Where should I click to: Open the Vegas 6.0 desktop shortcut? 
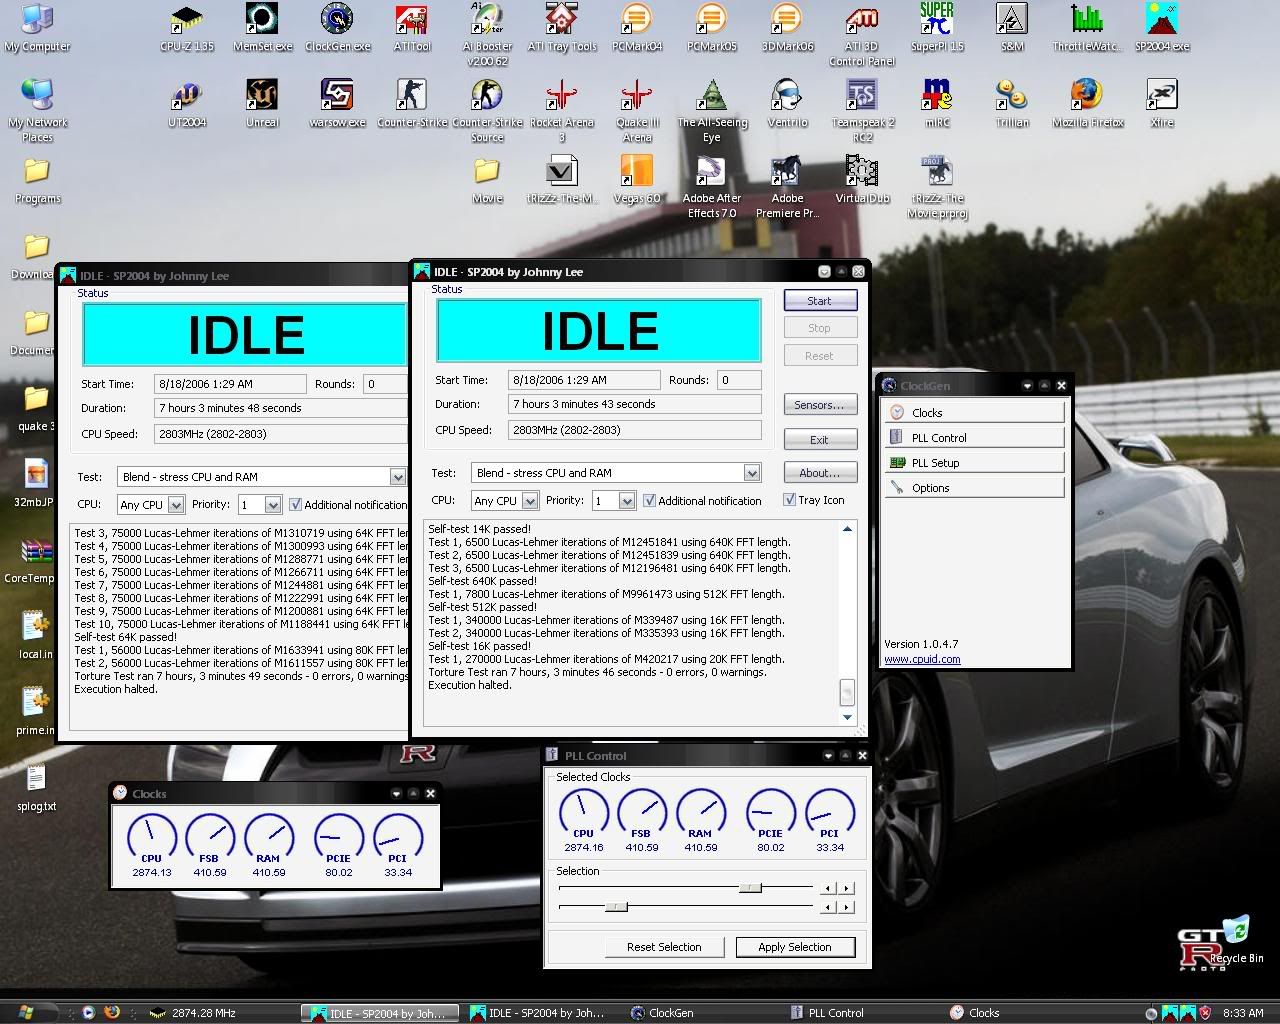[x=637, y=180]
